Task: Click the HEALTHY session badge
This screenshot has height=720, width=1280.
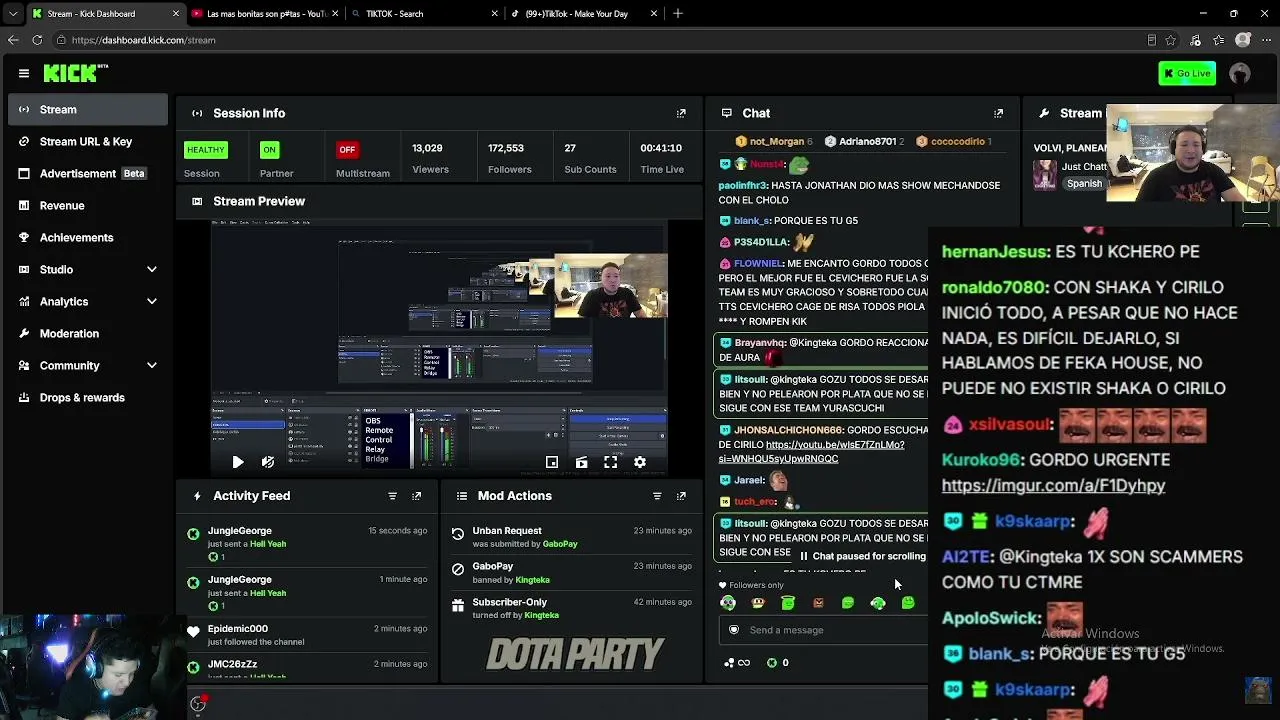Action: point(205,150)
